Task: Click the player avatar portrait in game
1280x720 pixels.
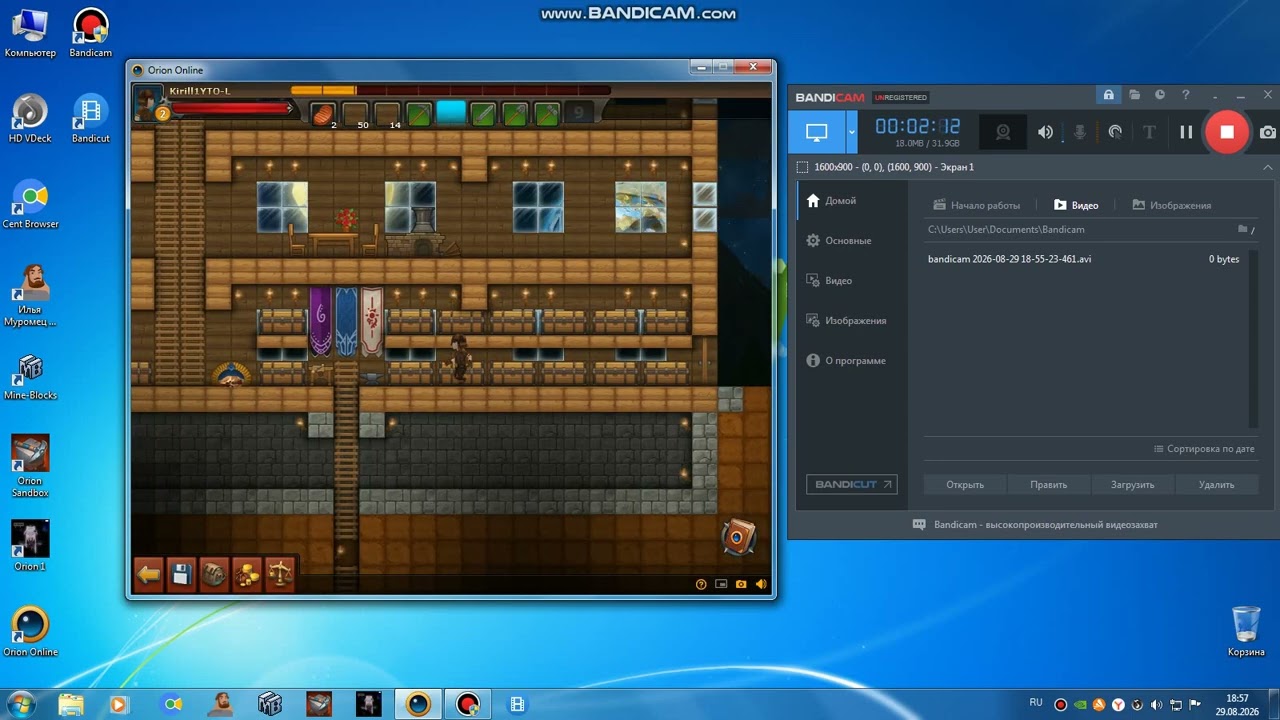Action: coord(148,102)
